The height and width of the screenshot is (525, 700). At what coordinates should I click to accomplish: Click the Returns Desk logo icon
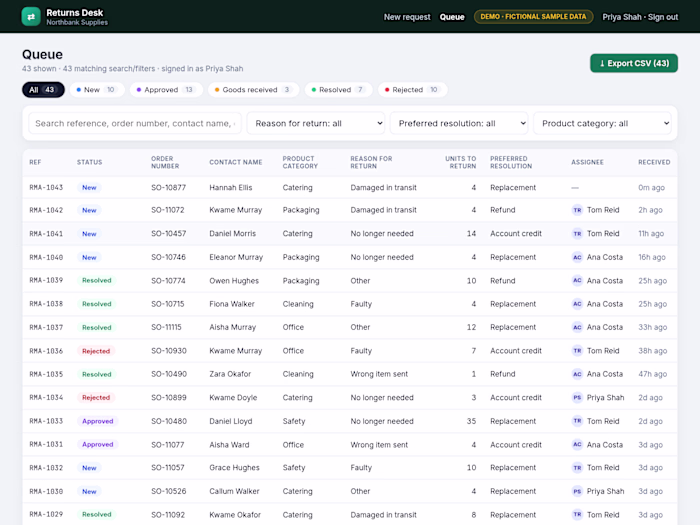point(31,17)
